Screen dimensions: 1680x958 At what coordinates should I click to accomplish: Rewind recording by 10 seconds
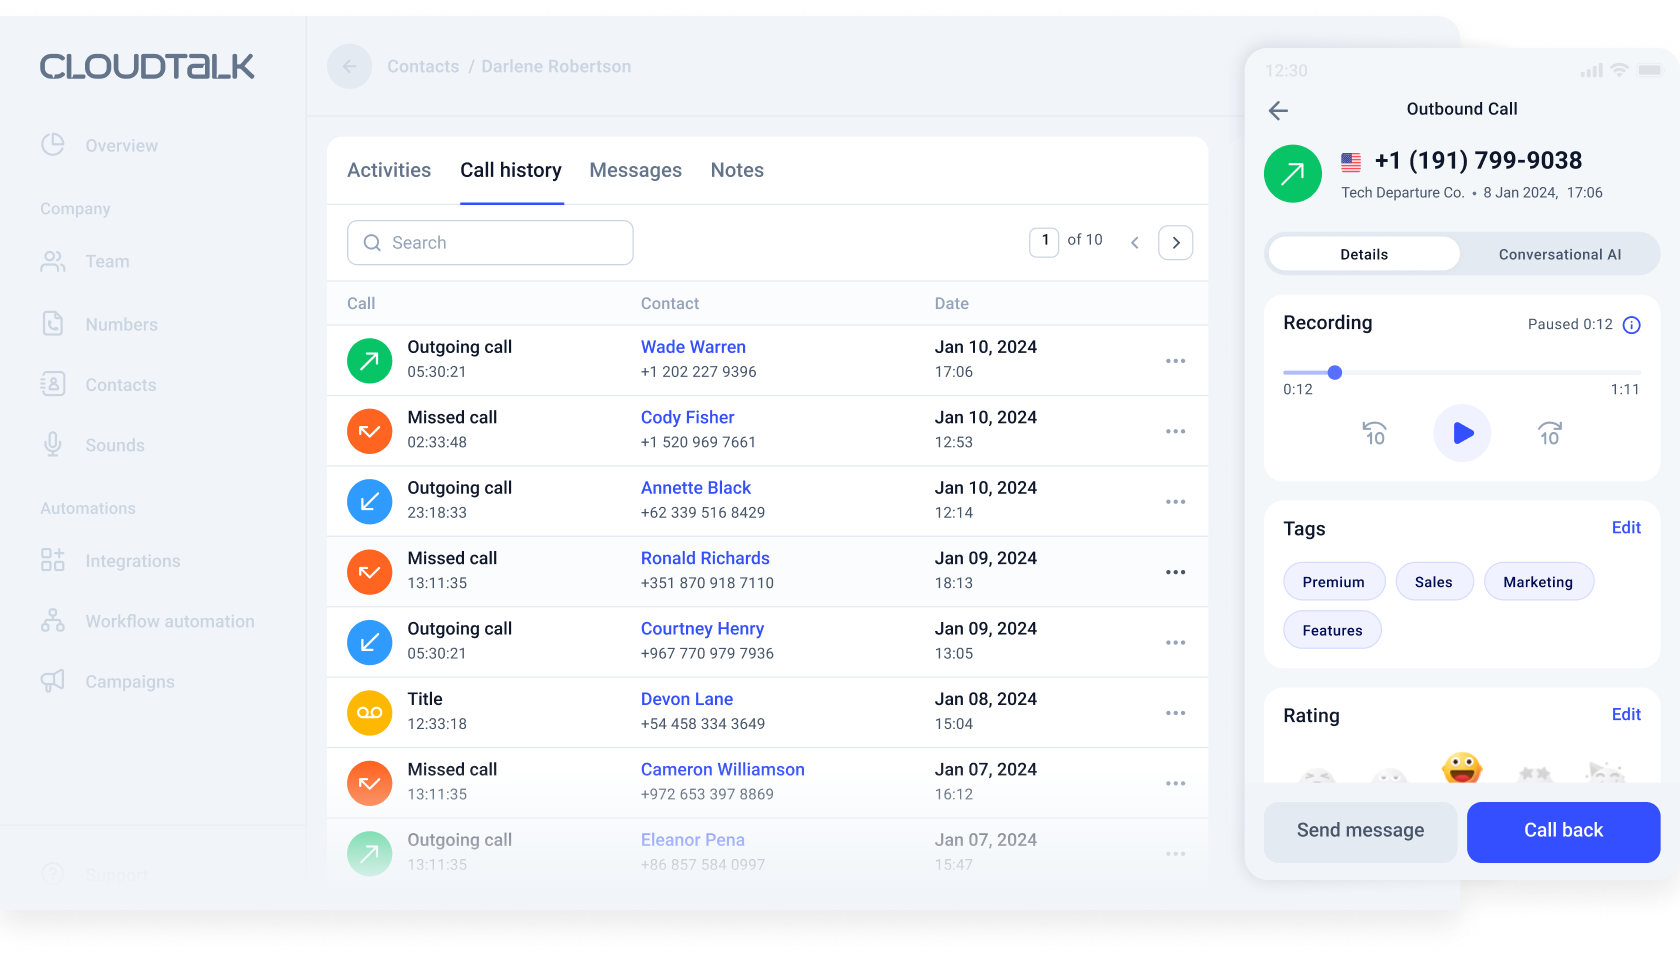[x=1375, y=433]
